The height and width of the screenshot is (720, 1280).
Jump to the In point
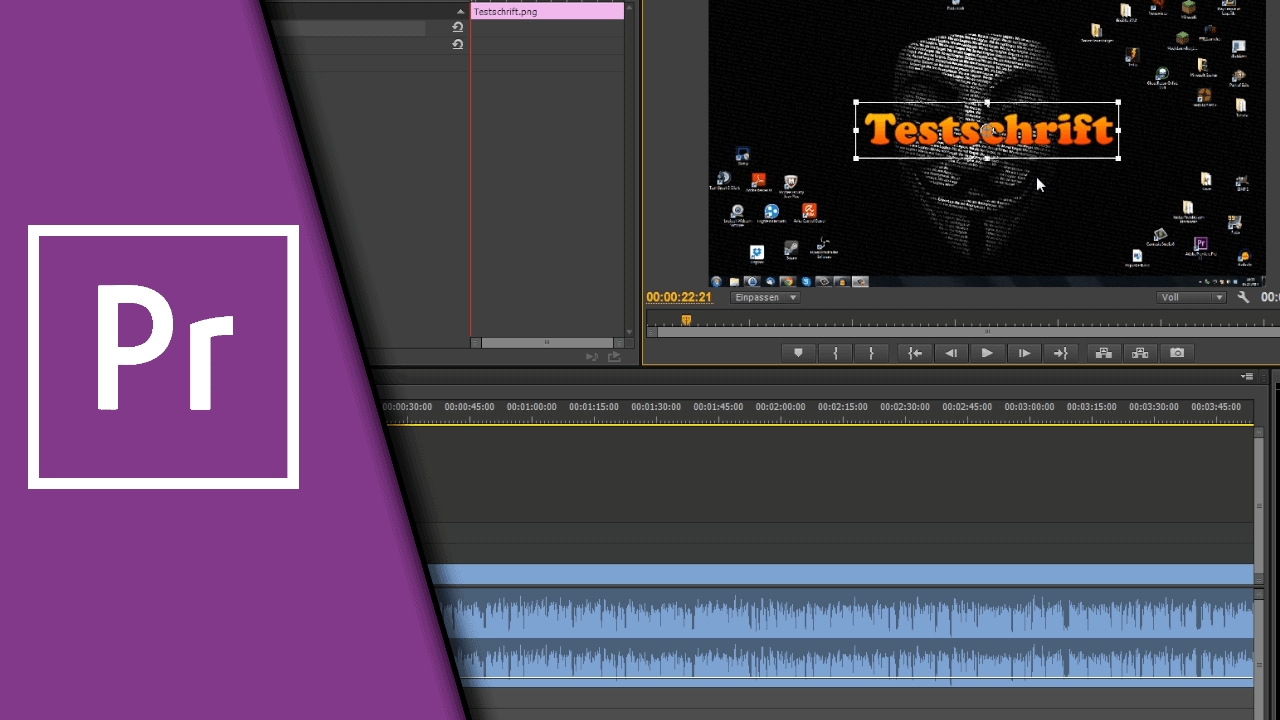click(914, 353)
